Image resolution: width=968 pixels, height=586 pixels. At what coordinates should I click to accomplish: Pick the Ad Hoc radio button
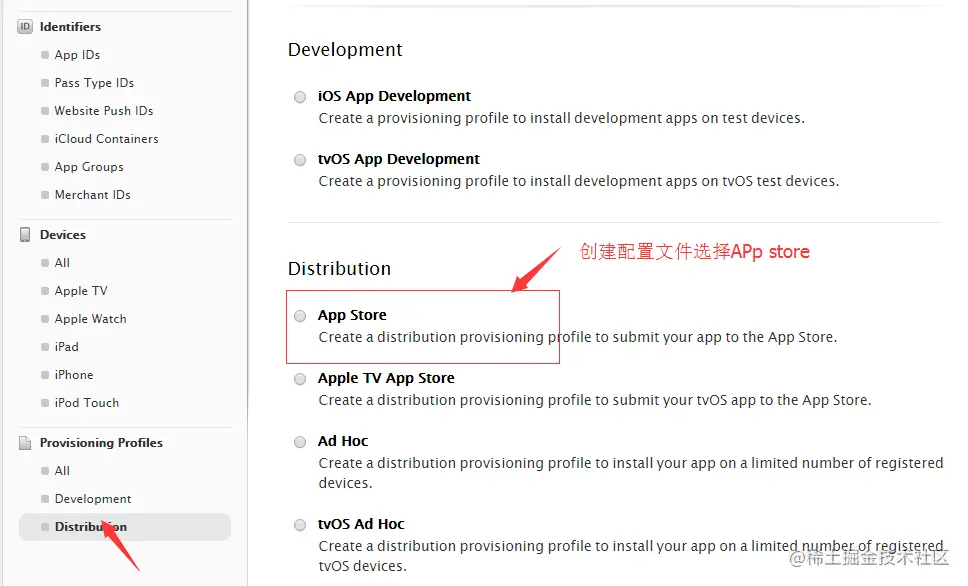(x=300, y=442)
